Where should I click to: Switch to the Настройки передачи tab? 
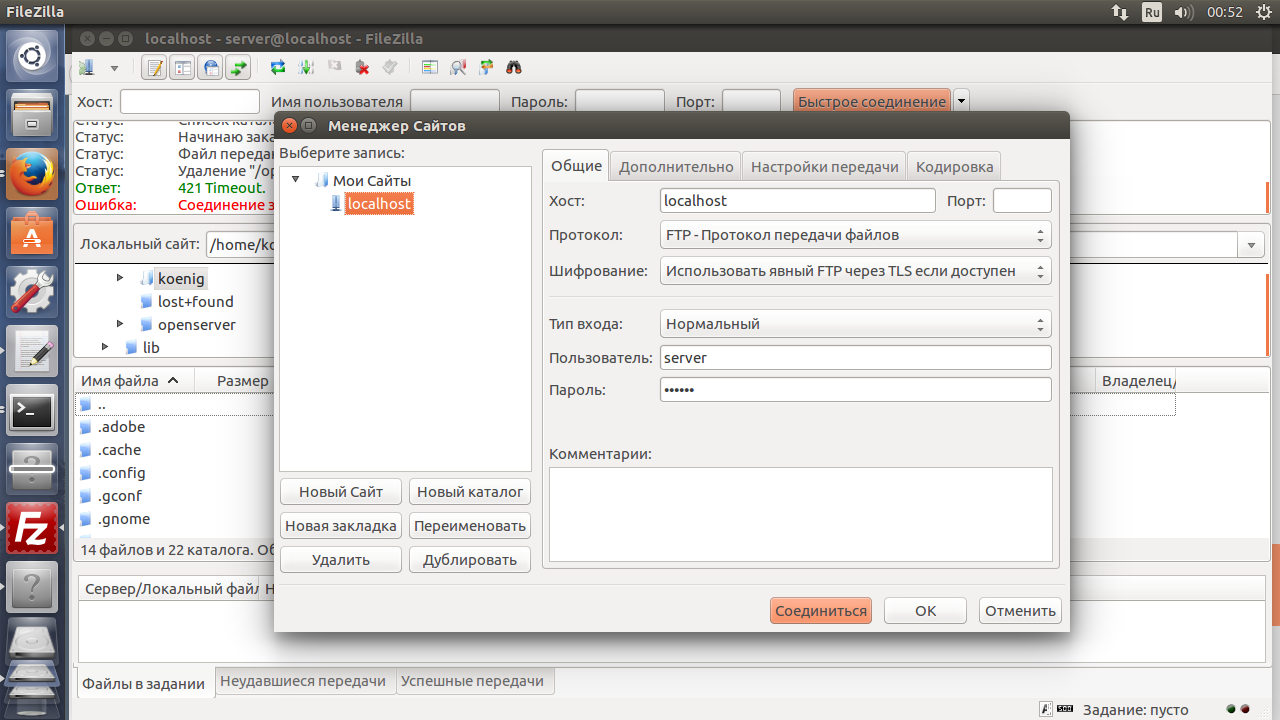click(824, 167)
